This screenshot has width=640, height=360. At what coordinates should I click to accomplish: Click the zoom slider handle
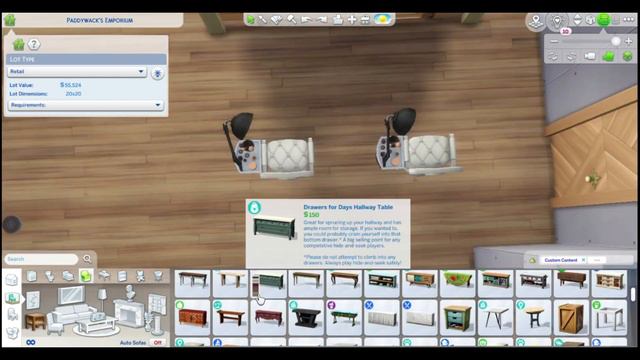point(616,41)
